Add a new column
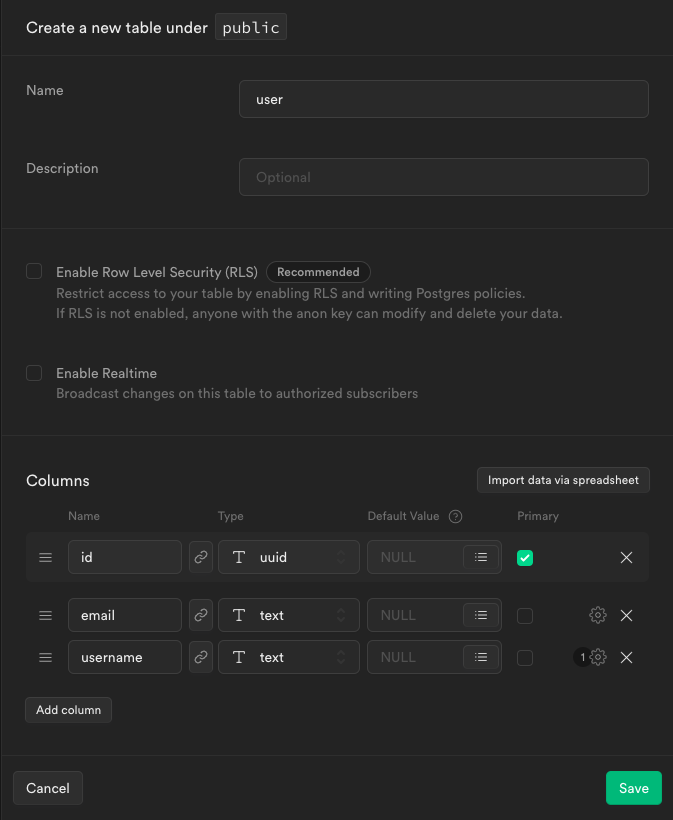 pyautogui.click(x=68, y=709)
